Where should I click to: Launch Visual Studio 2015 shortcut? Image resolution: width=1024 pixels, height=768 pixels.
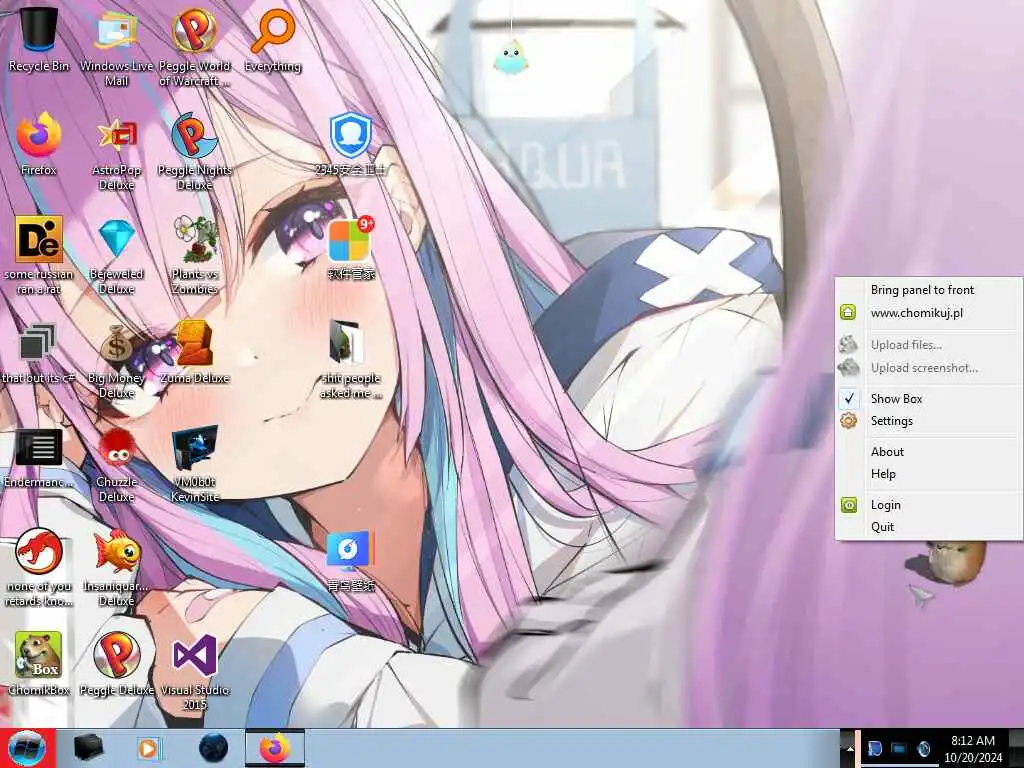(195, 671)
